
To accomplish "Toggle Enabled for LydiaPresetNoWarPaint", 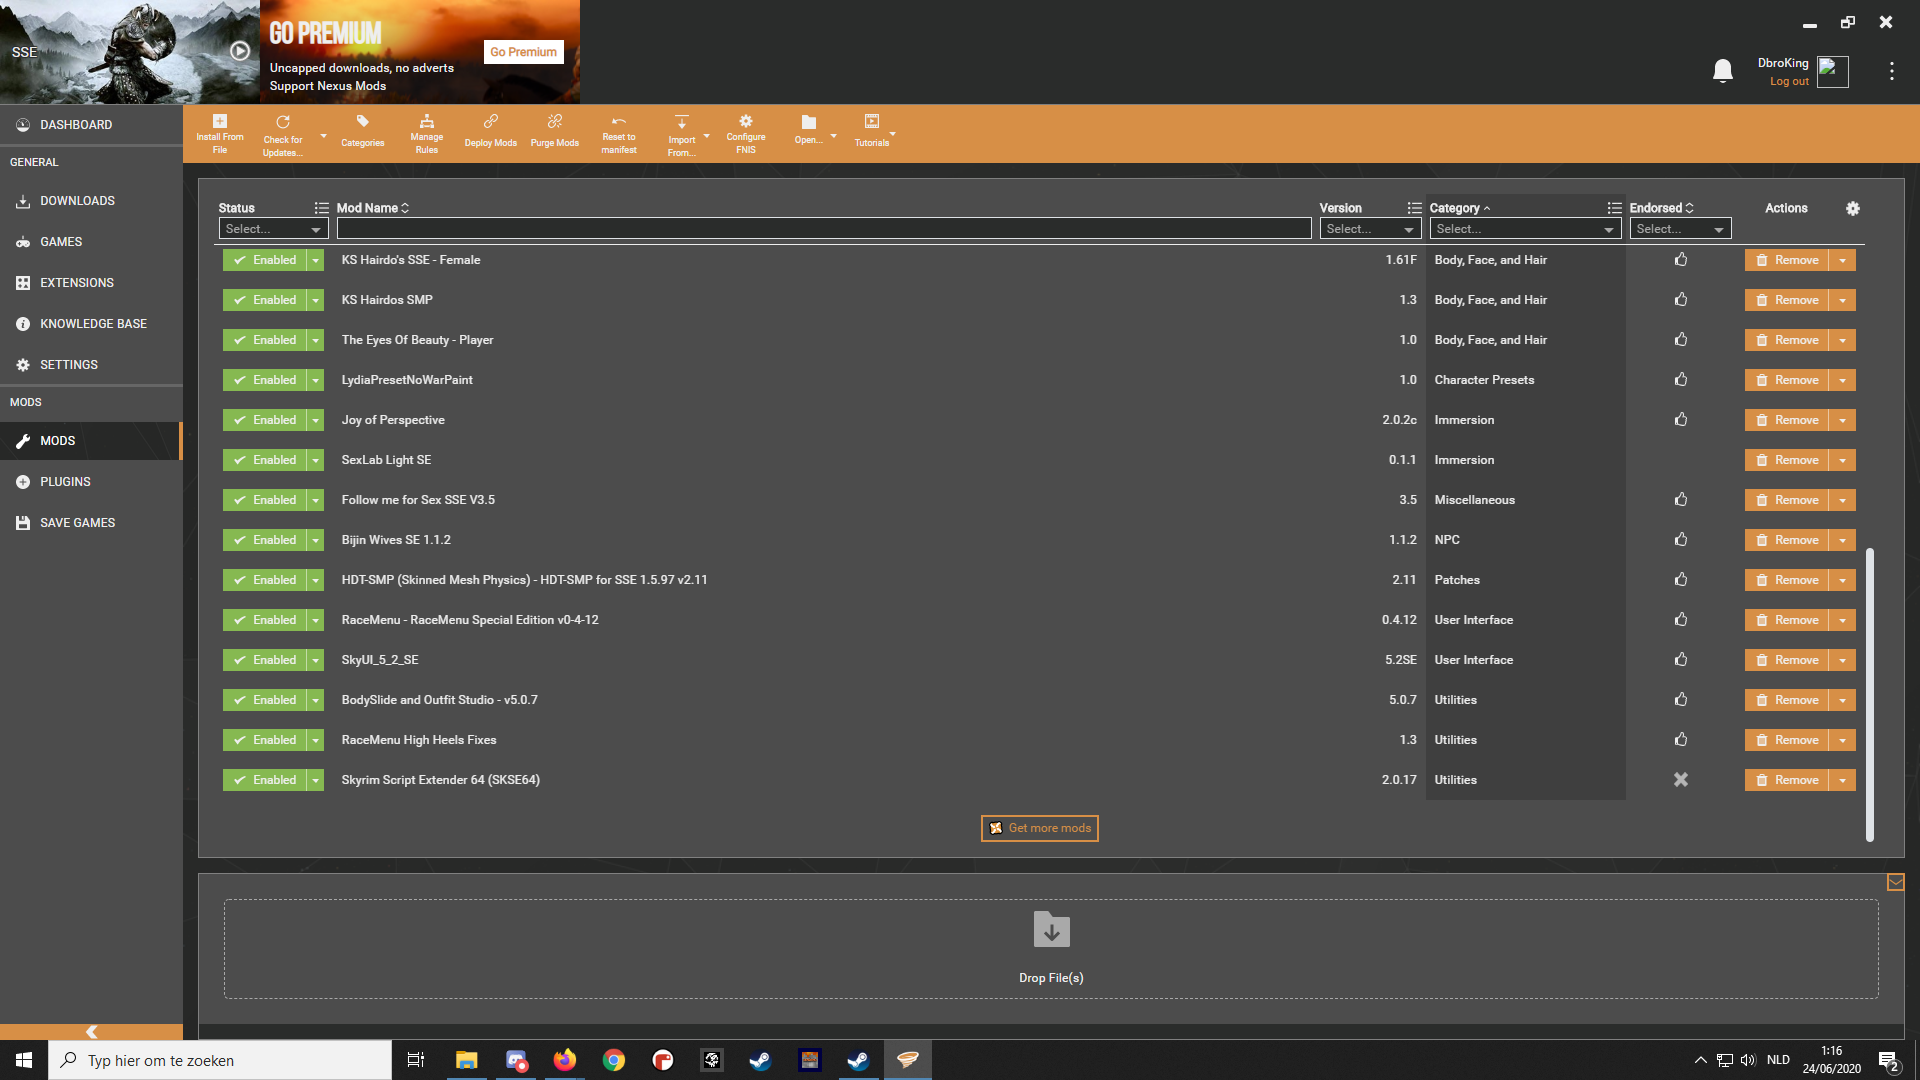I will click(x=265, y=380).
